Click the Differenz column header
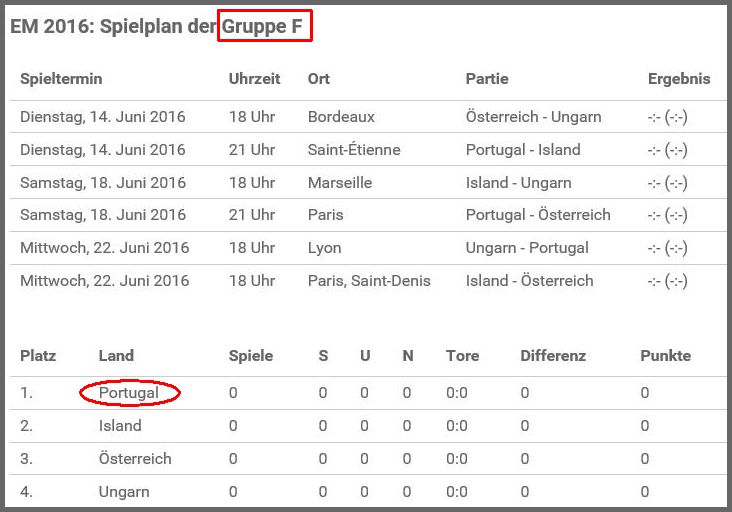 click(553, 356)
